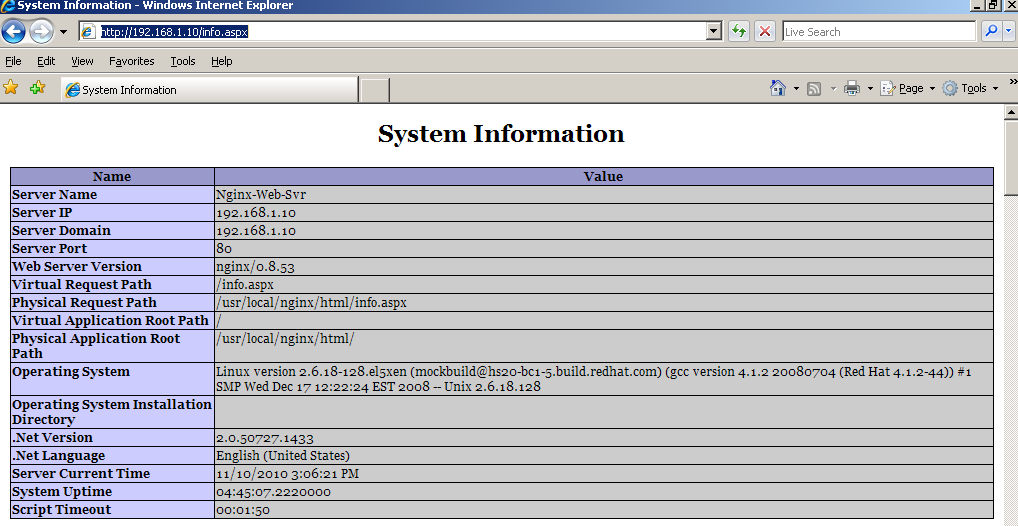
Task: Expand the address bar history dropdown
Action: point(714,31)
